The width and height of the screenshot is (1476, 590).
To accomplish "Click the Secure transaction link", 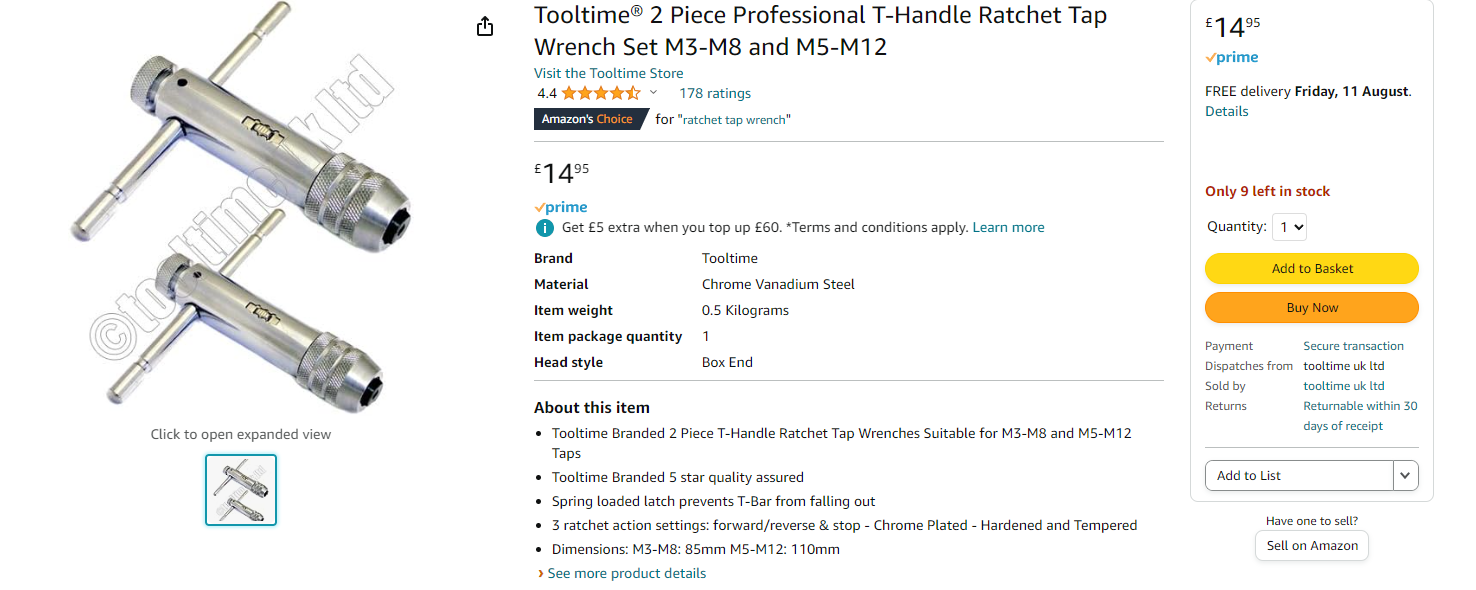I will [x=1353, y=346].
